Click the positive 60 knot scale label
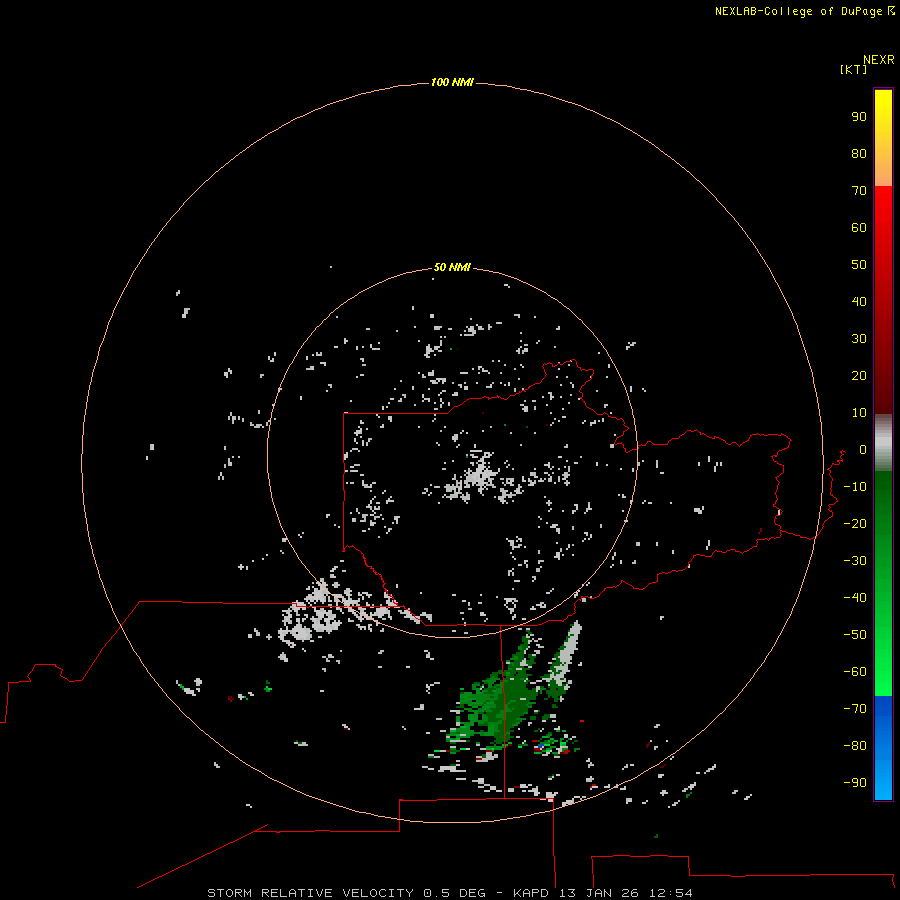The image size is (900, 900). [859, 227]
